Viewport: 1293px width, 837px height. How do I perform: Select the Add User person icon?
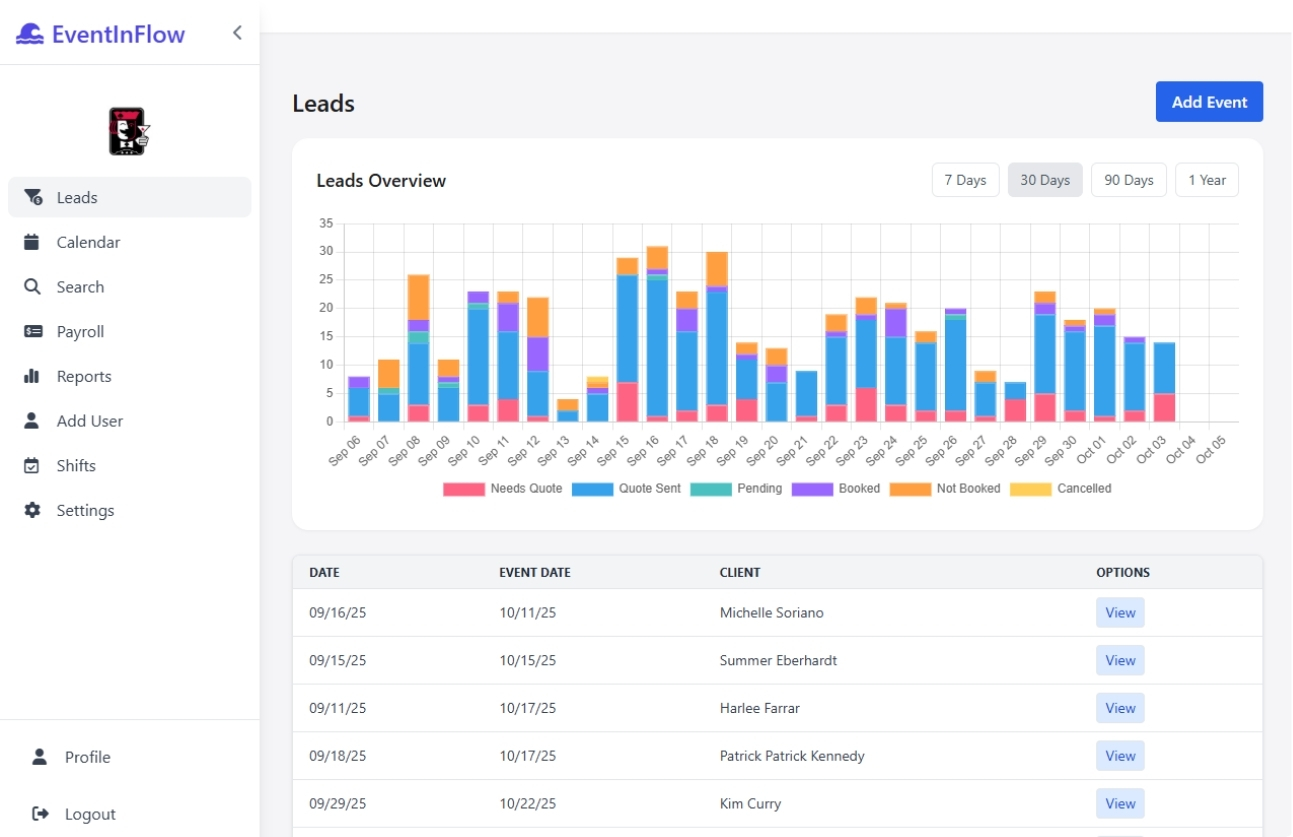33,421
